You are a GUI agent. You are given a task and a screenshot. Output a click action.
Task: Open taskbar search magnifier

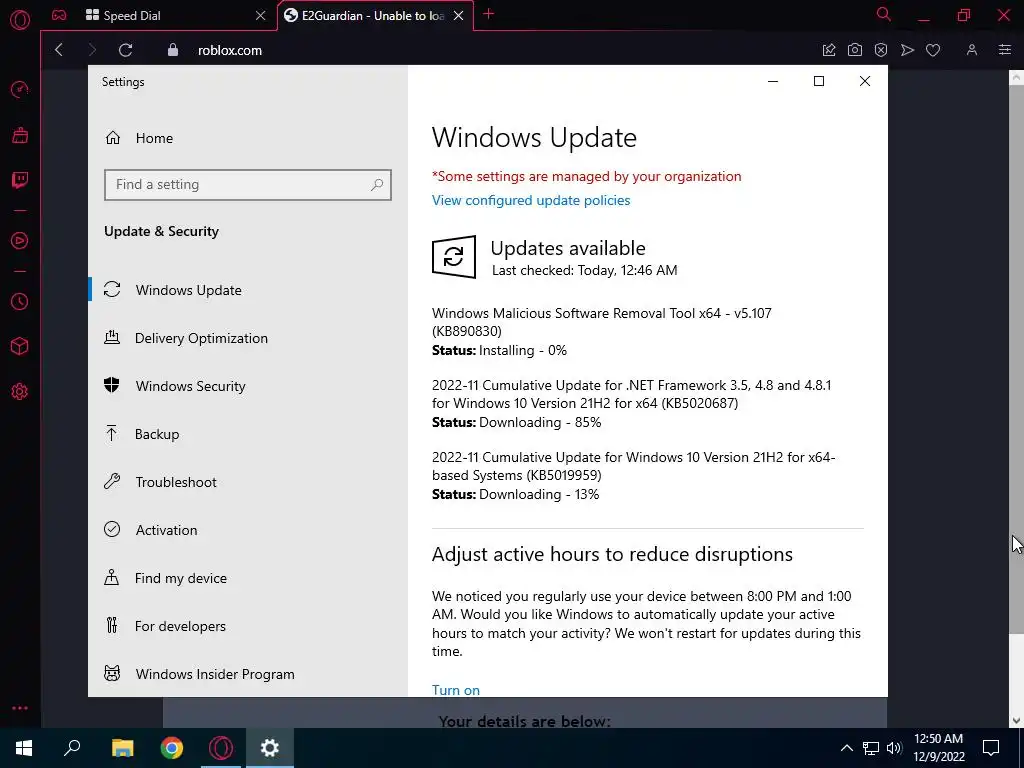pyautogui.click(x=72, y=748)
